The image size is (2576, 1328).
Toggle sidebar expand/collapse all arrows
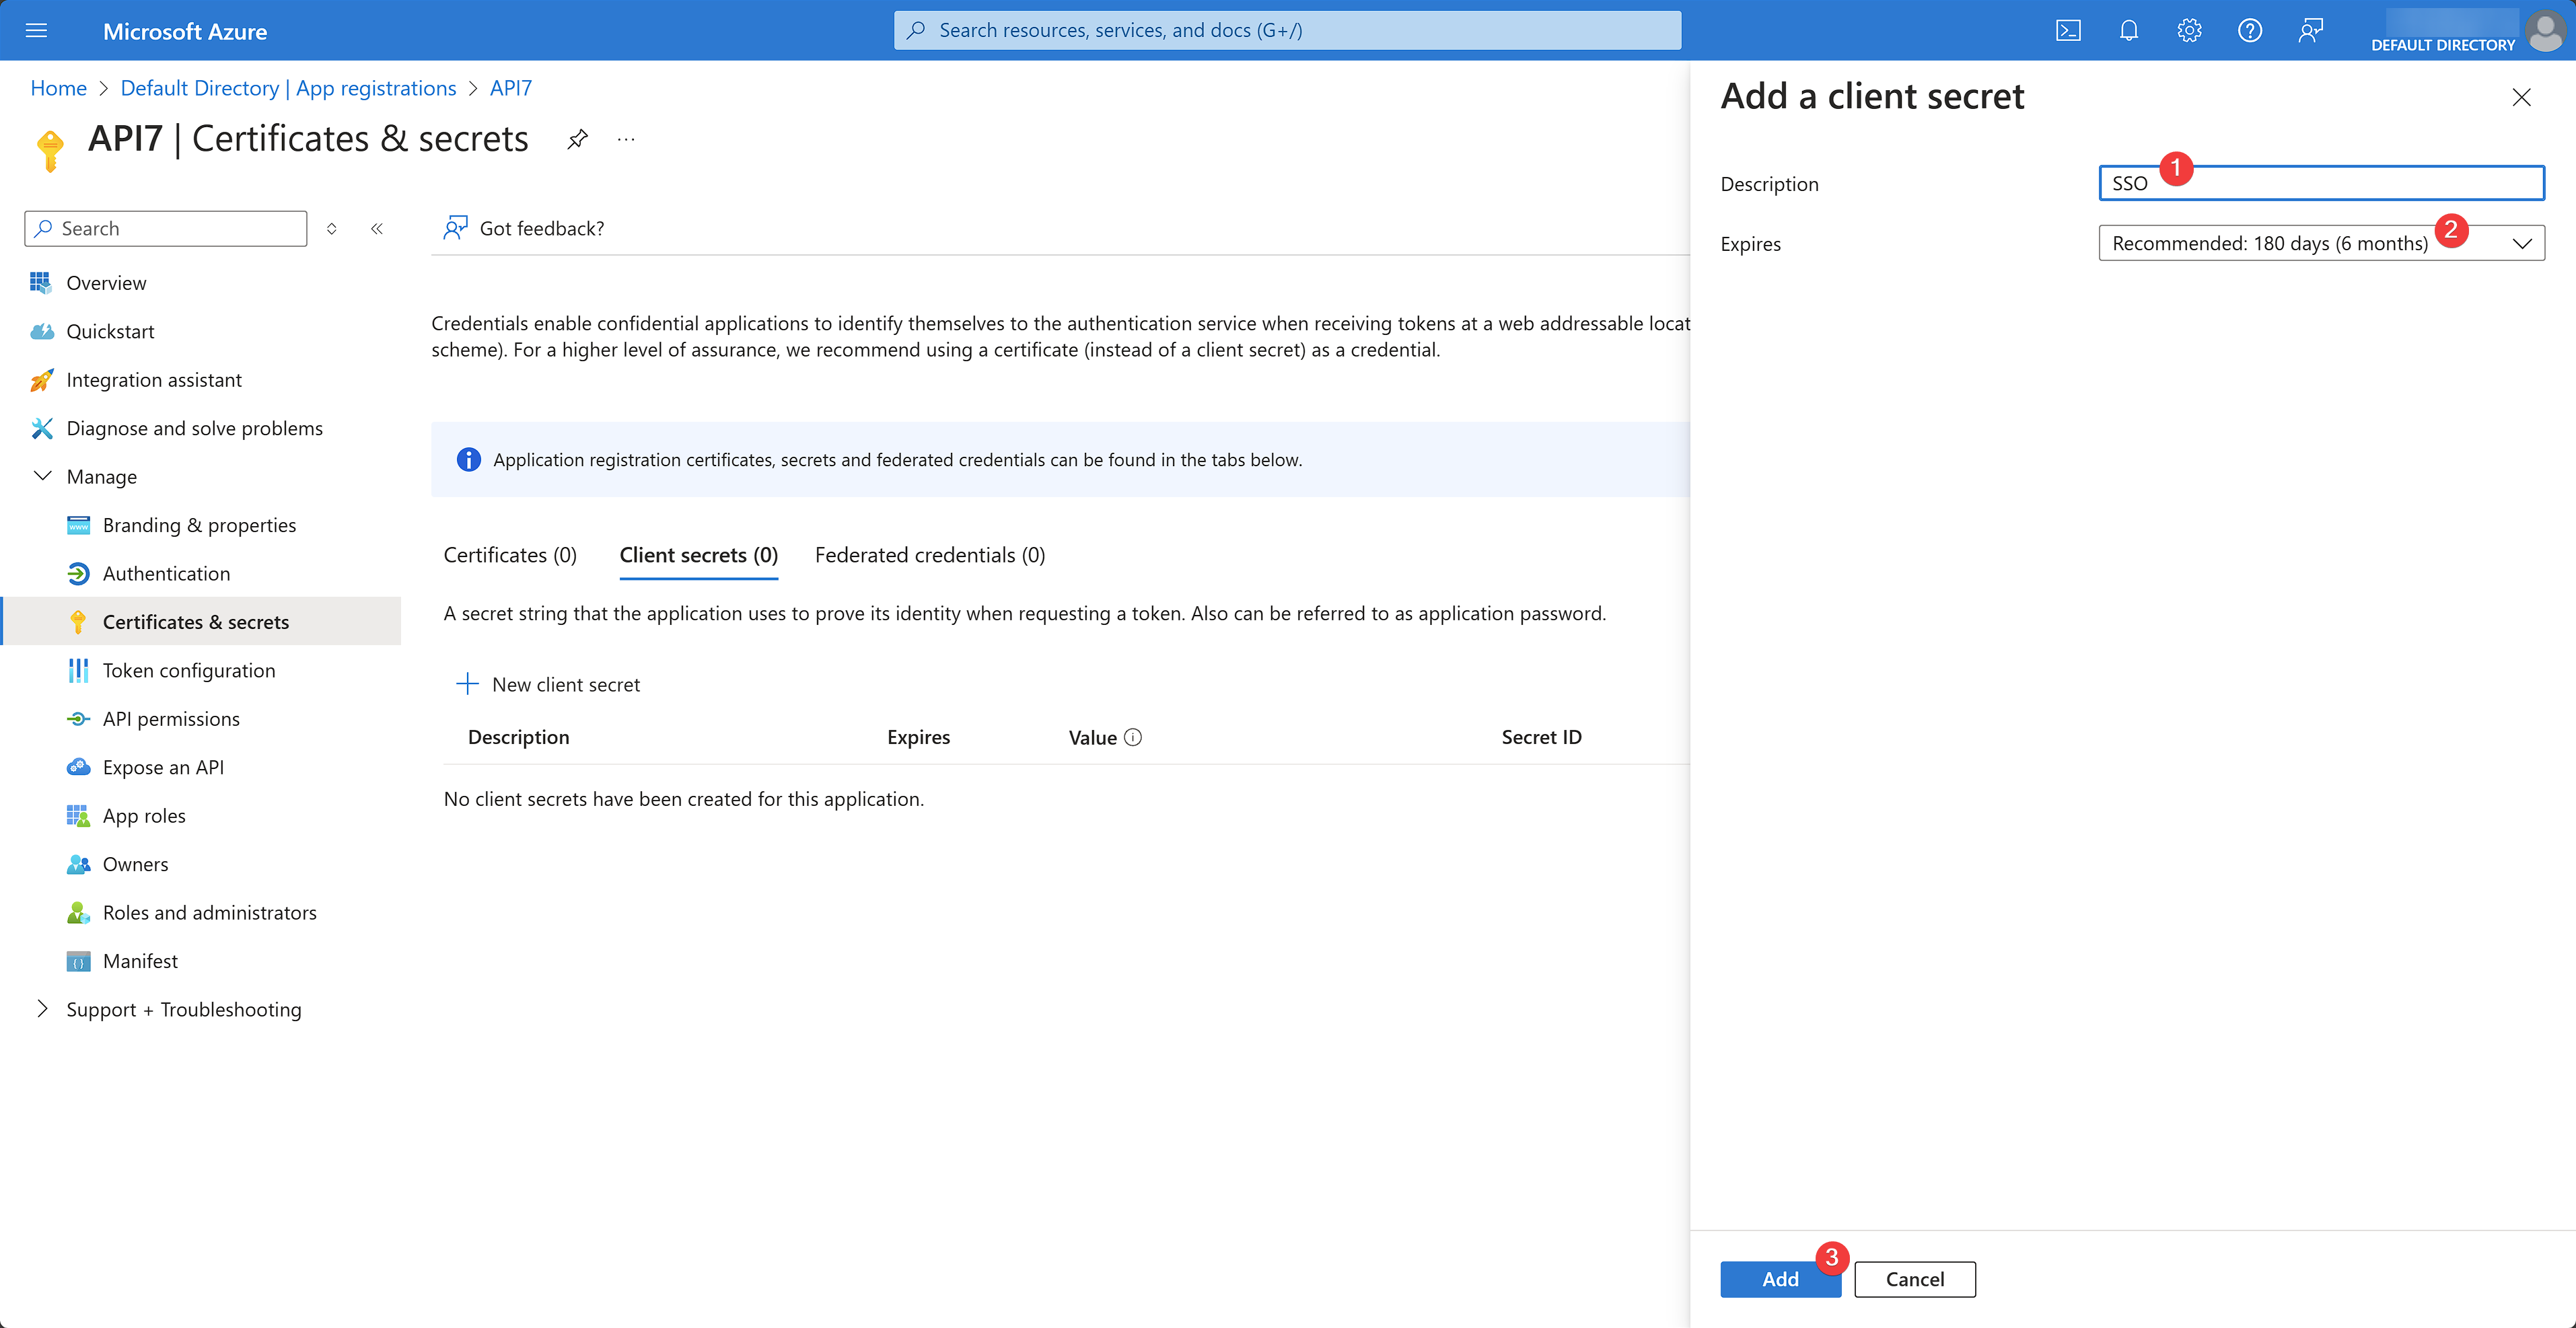332,229
